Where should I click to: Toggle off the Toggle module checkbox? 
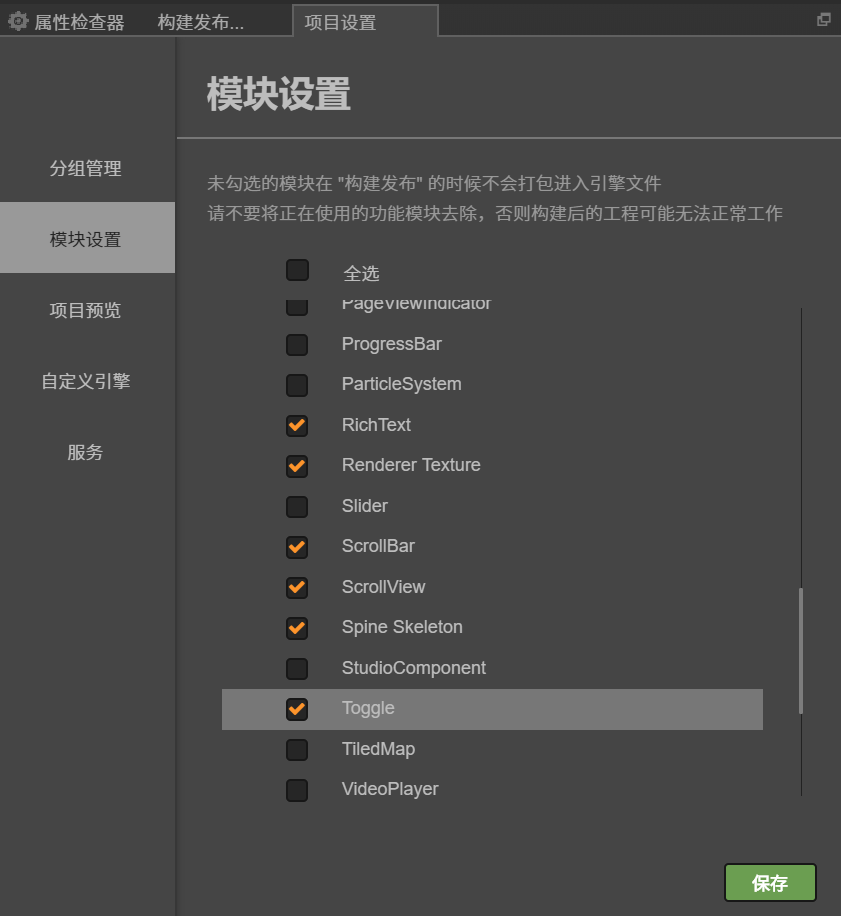pos(297,709)
